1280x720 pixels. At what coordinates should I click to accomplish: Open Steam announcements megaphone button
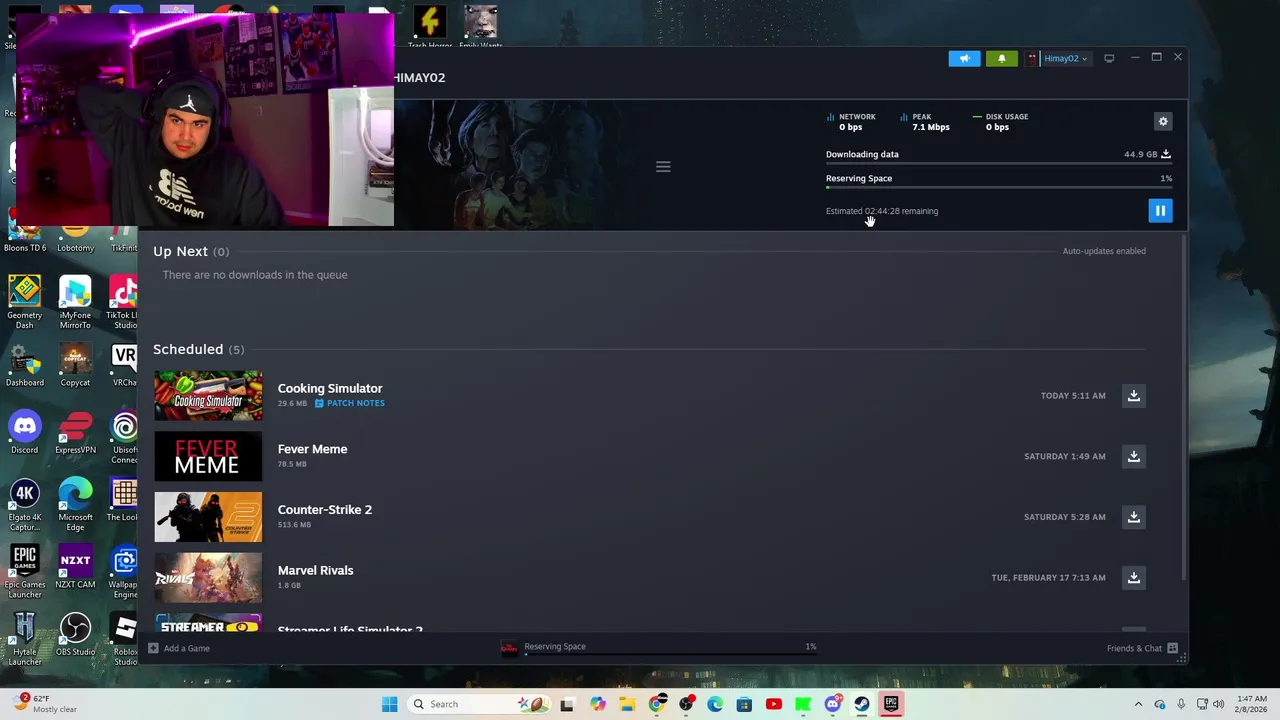[964, 58]
